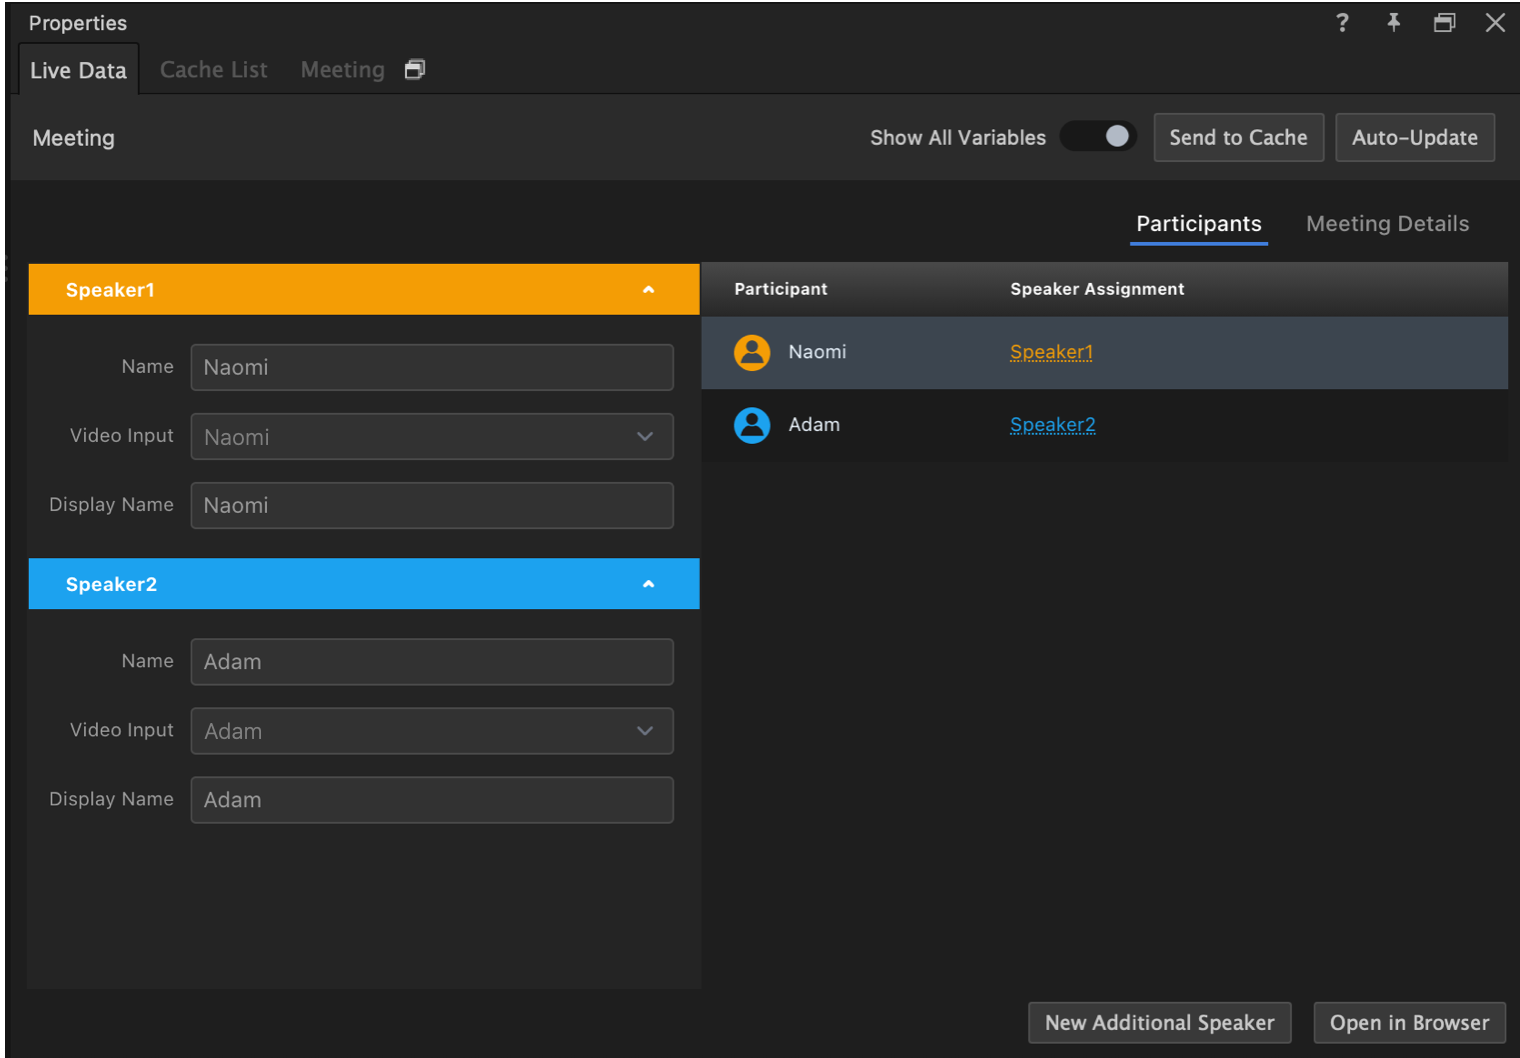Pop out the Meeting tab
The image size is (1520, 1058).
pyautogui.click(x=415, y=69)
